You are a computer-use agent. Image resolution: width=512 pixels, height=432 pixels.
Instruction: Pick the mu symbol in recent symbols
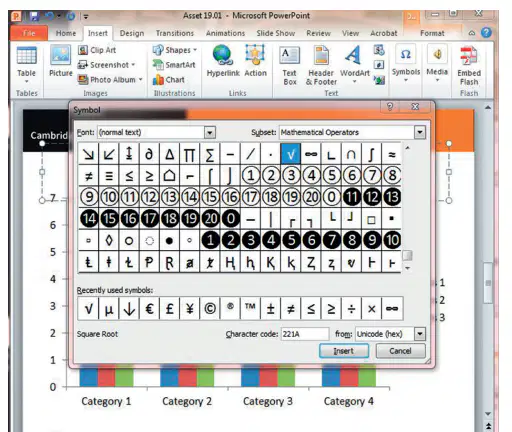[109, 308]
